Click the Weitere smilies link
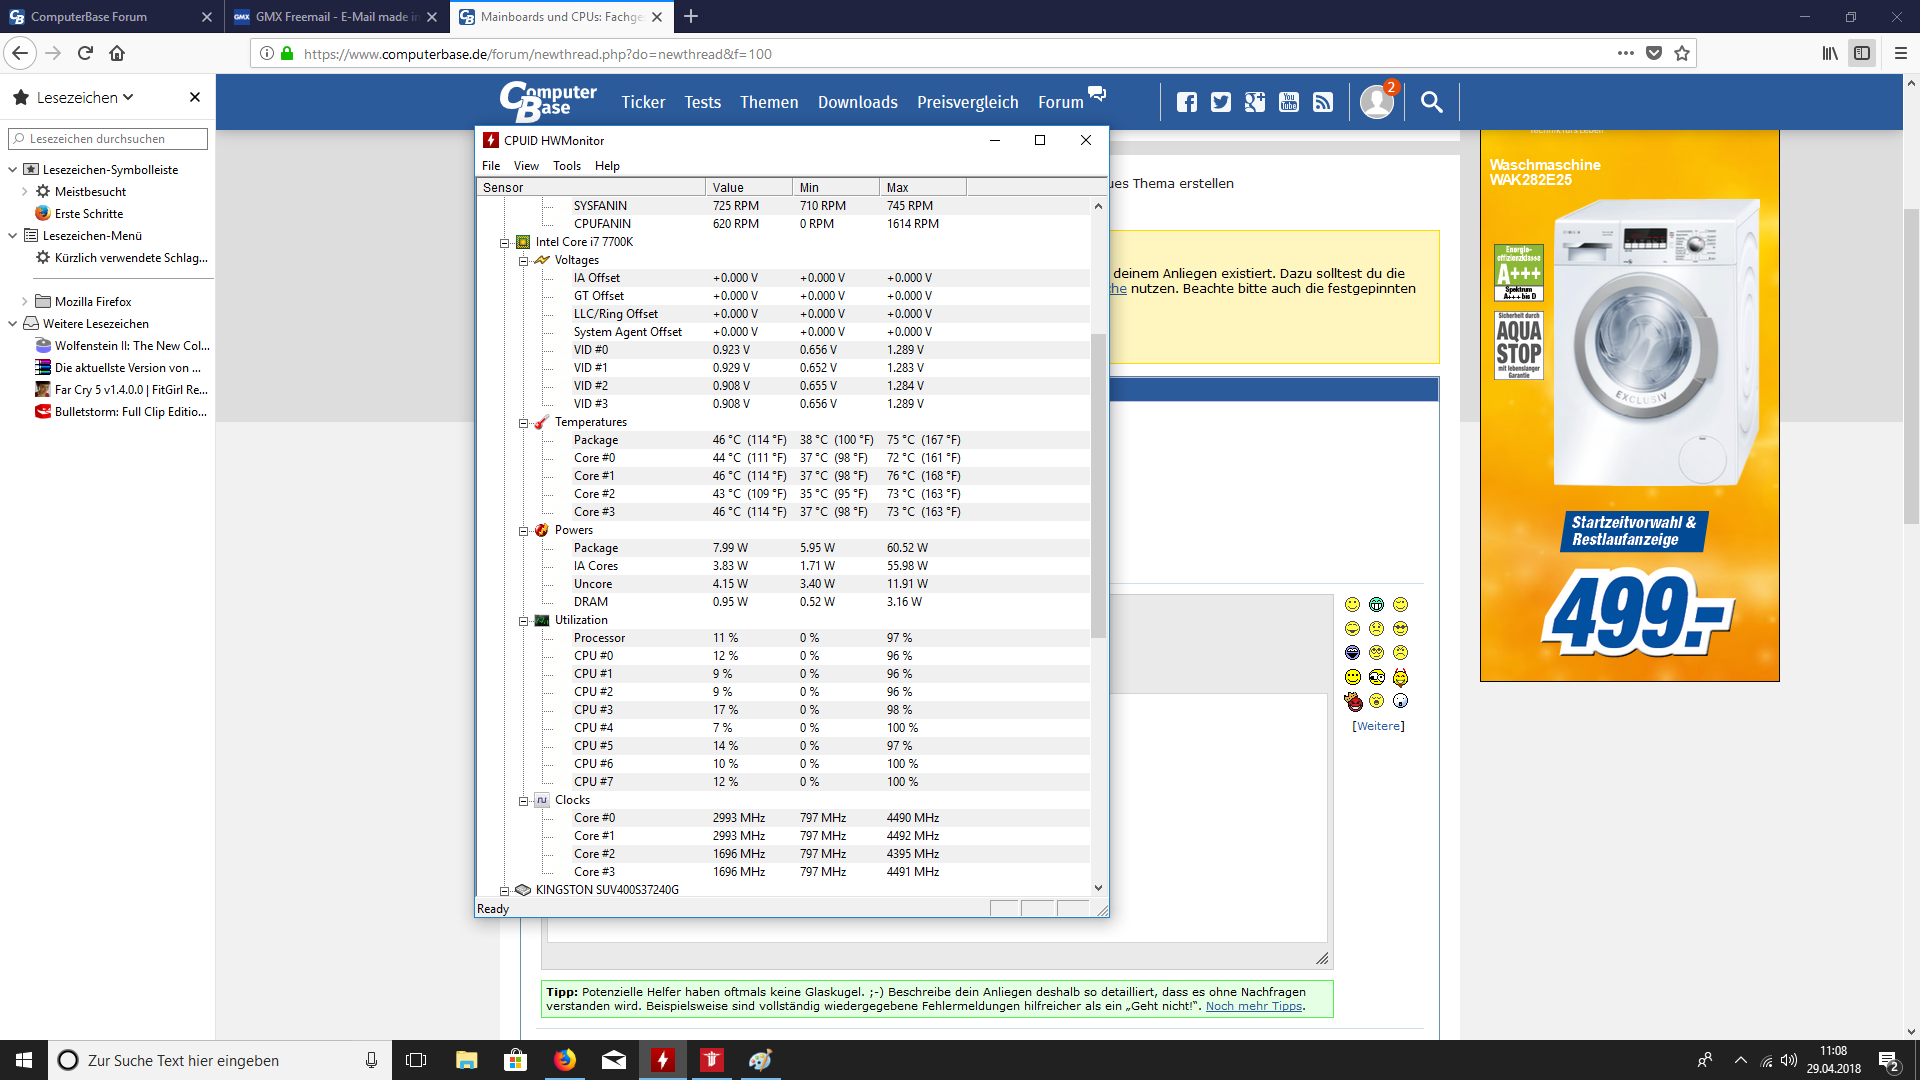This screenshot has height=1080, width=1920. [x=1378, y=726]
